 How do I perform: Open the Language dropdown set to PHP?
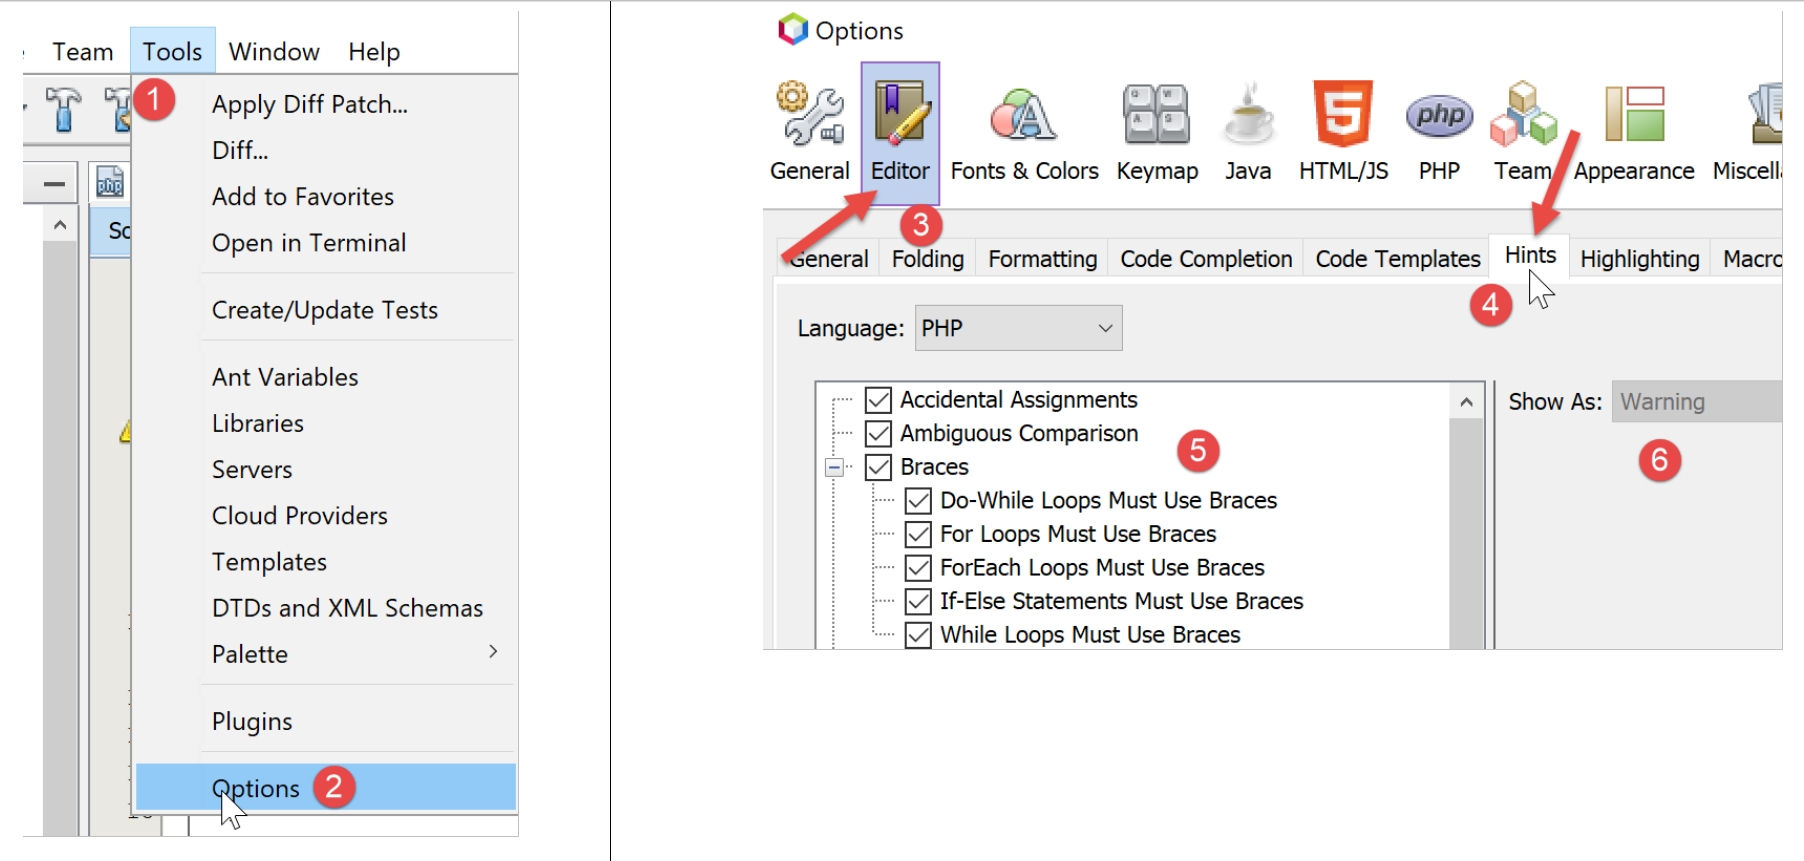pyautogui.click(x=1018, y=328)
